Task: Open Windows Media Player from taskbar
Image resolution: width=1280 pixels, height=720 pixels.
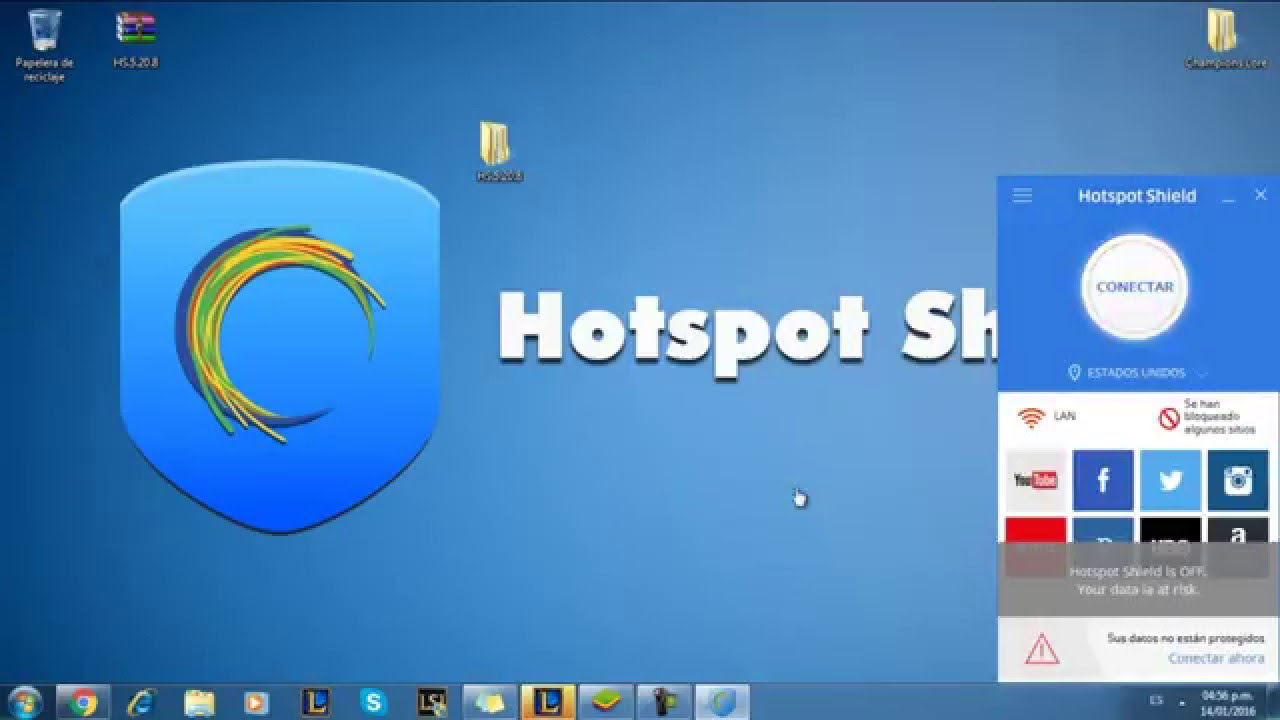Action: 257,703
